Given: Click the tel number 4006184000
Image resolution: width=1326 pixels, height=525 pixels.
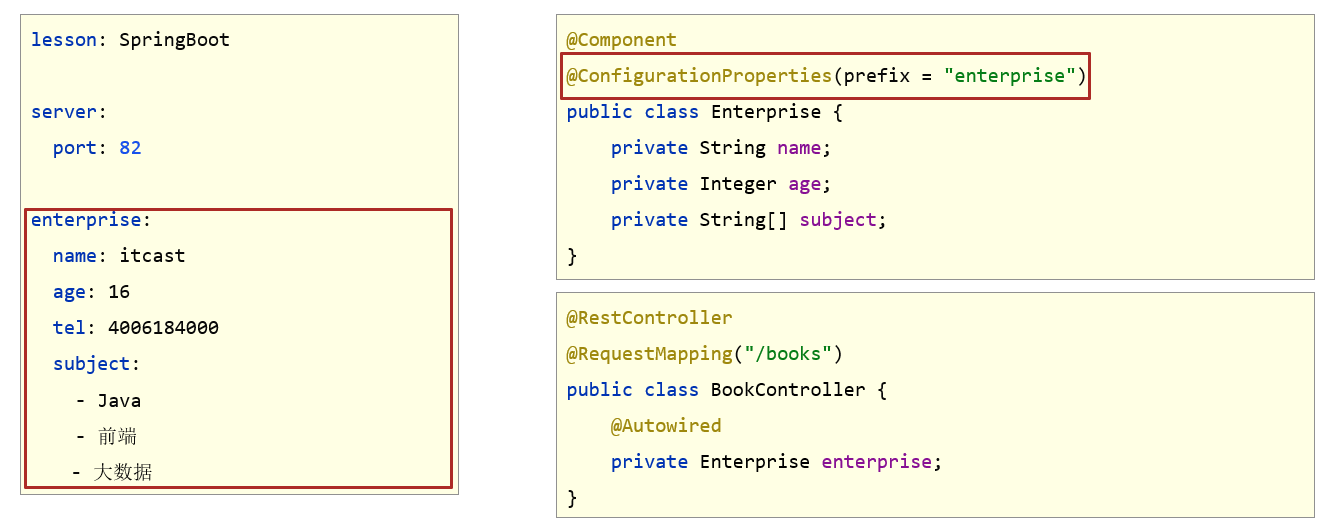Looking at the screenshot, I should (x=163, y=328).
